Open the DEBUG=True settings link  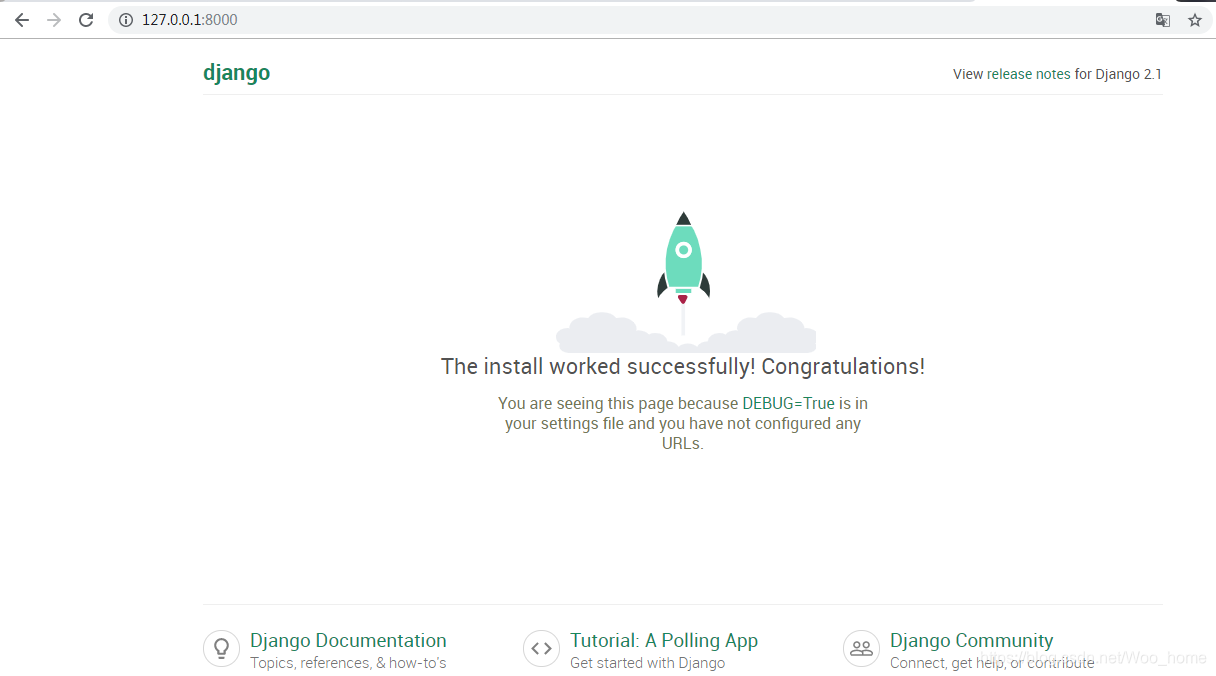click(x=788, y=404)
